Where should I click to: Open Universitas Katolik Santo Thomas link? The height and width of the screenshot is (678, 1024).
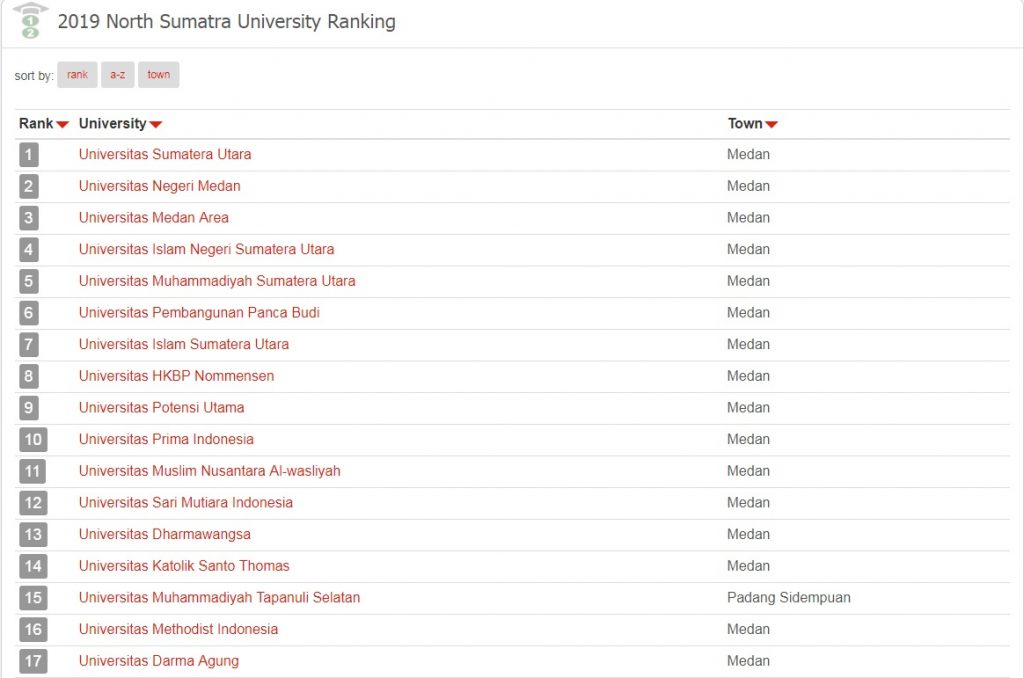pos(184,566)
